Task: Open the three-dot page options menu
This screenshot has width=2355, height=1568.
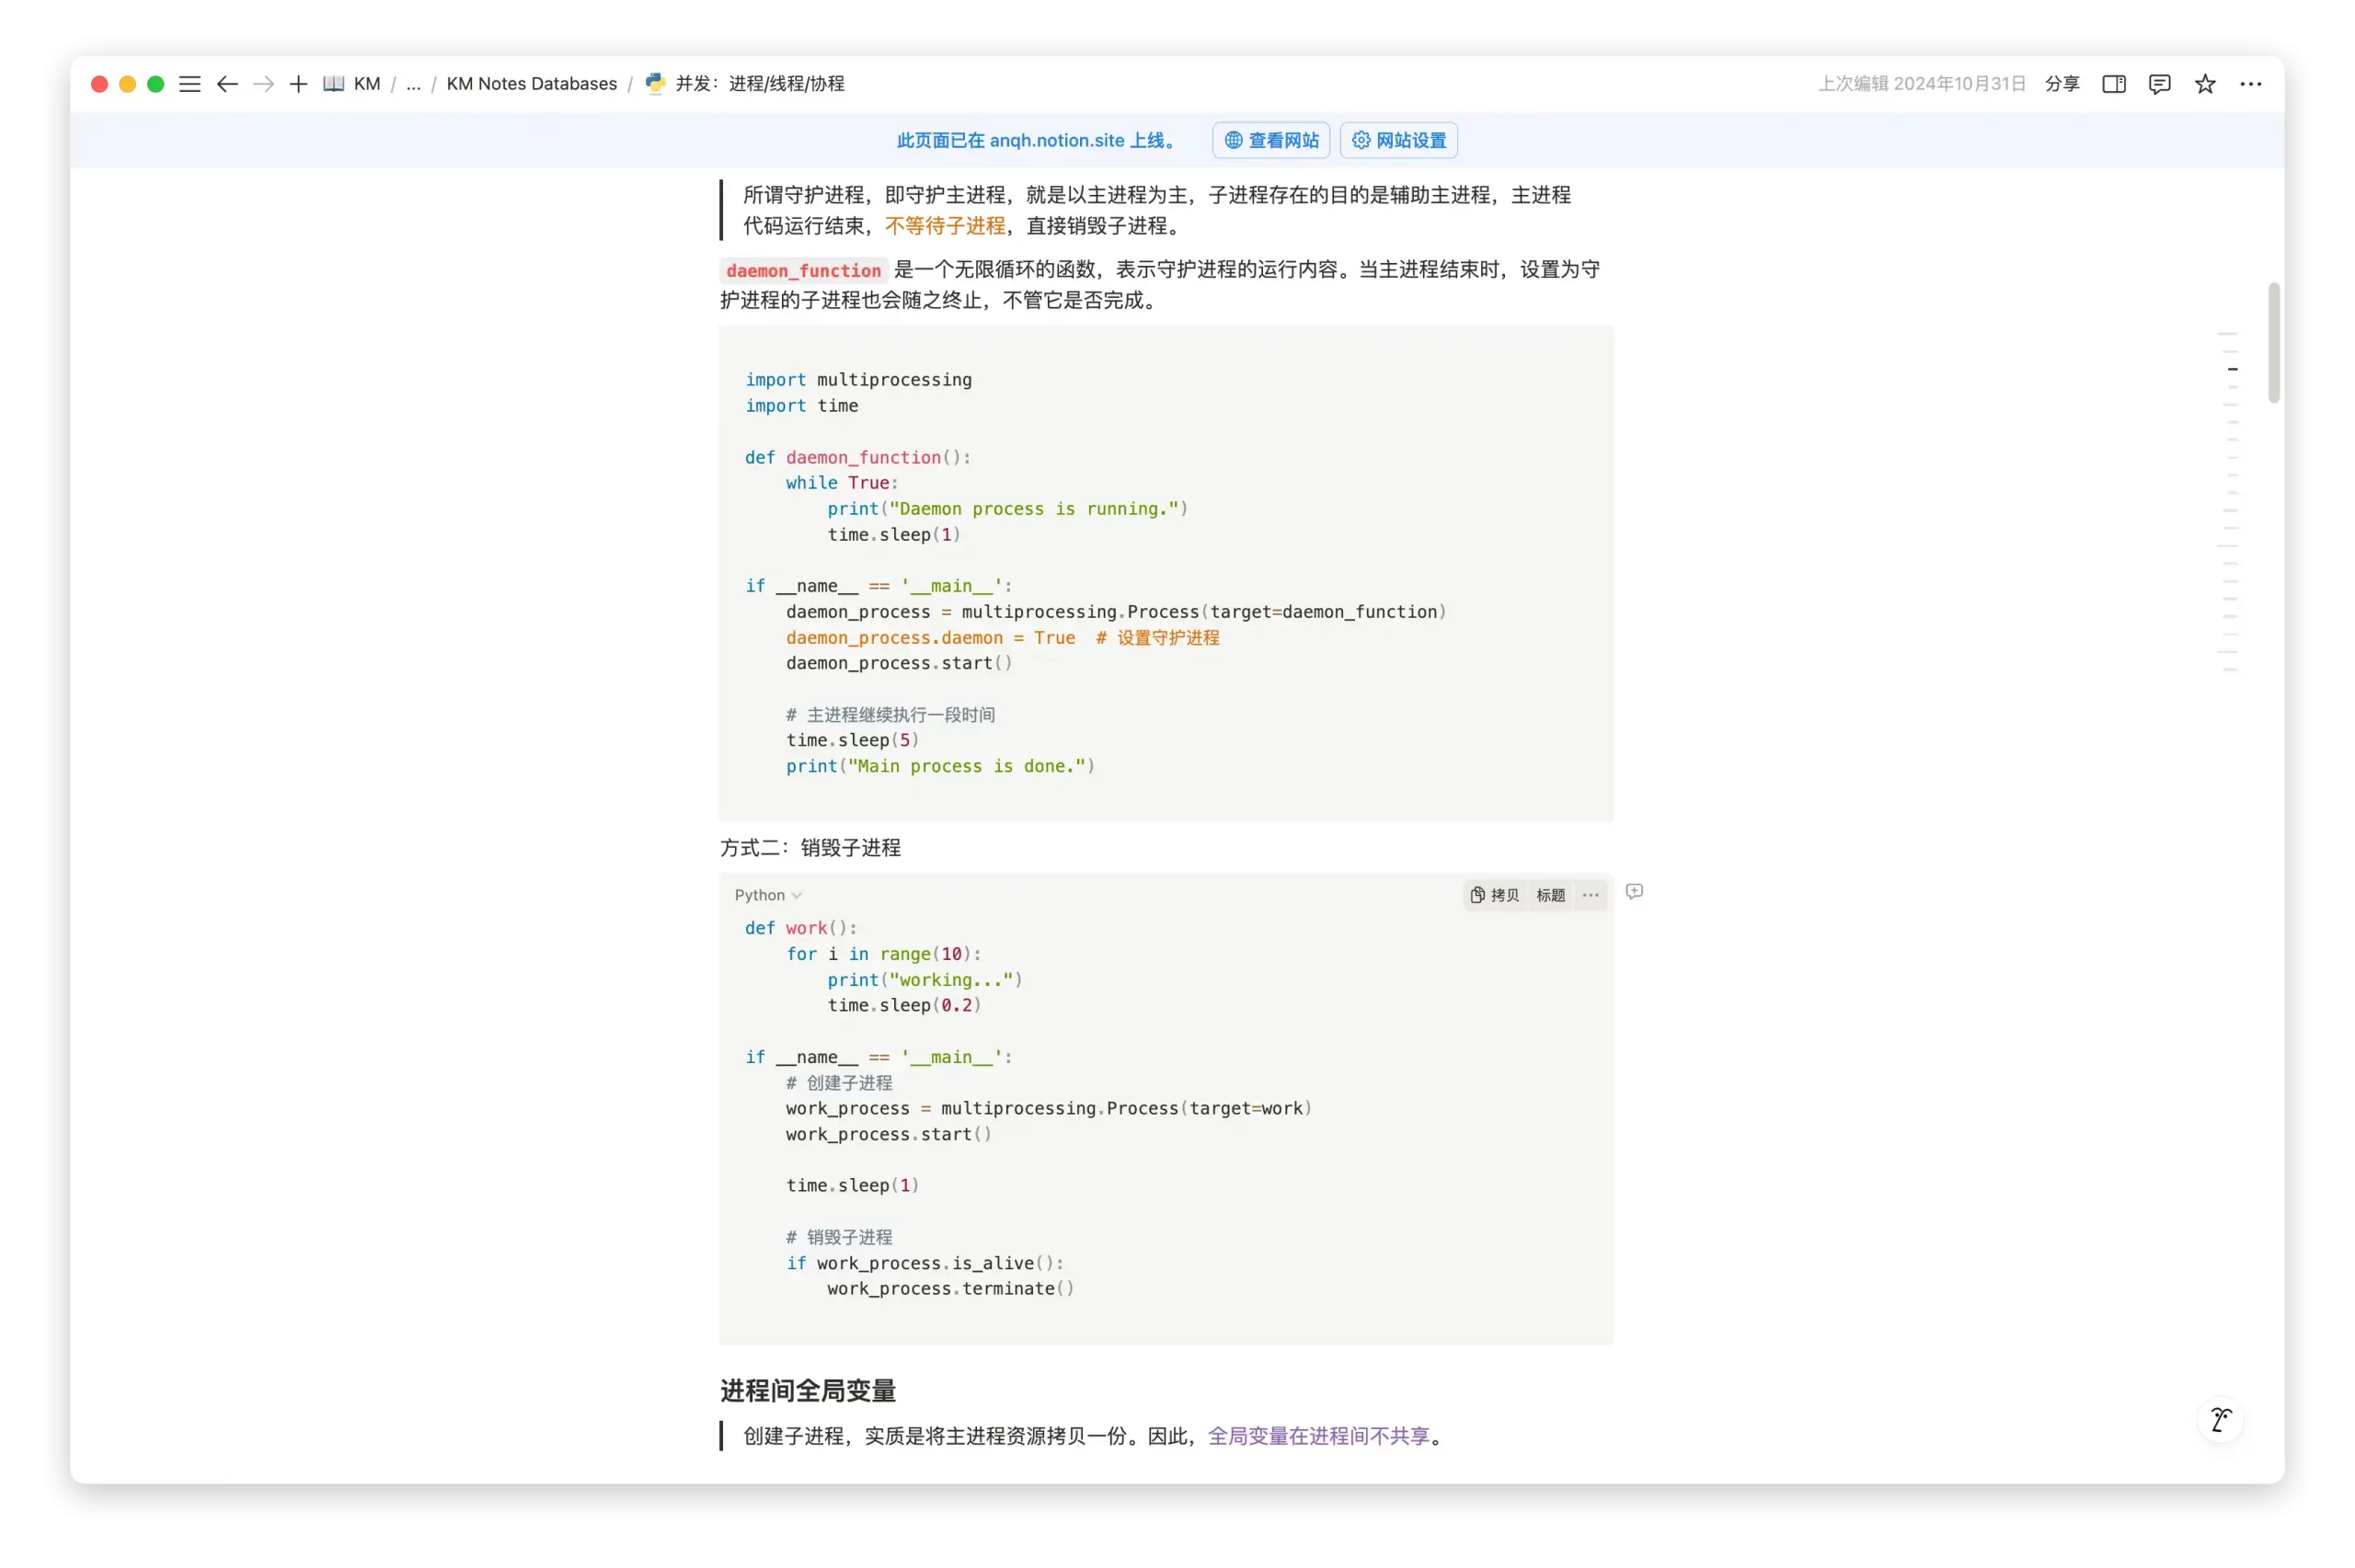Action: [2250, 84]
